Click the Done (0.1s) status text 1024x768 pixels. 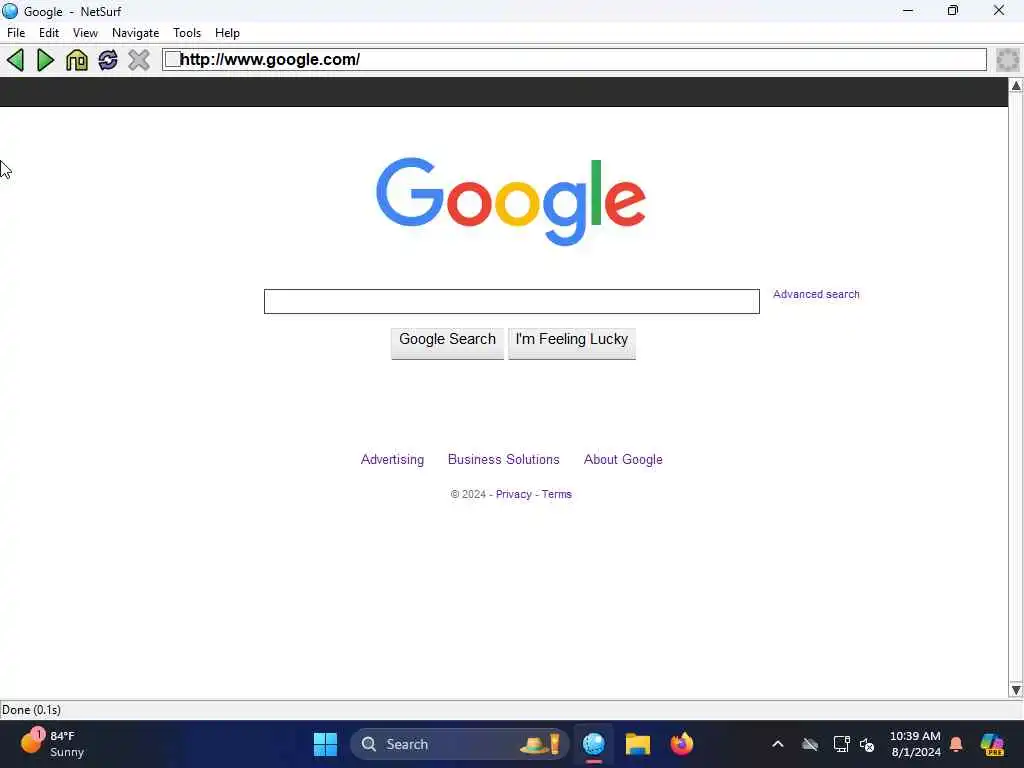pyautogui.click(x=31, y=710)
